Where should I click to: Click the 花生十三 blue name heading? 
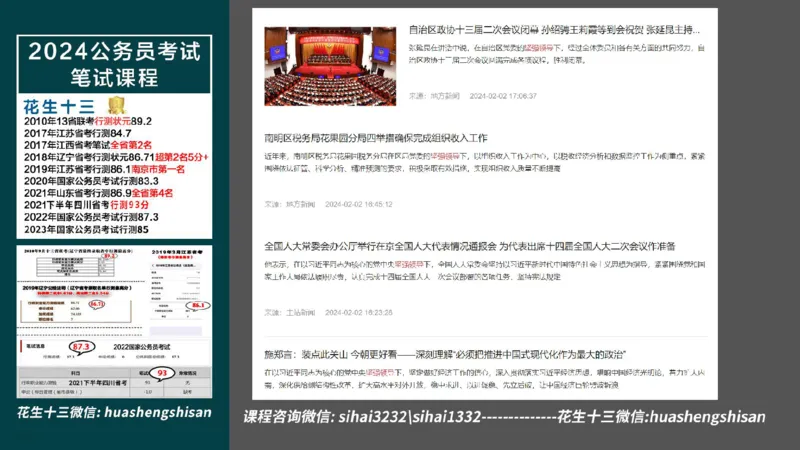pos(59,107)
